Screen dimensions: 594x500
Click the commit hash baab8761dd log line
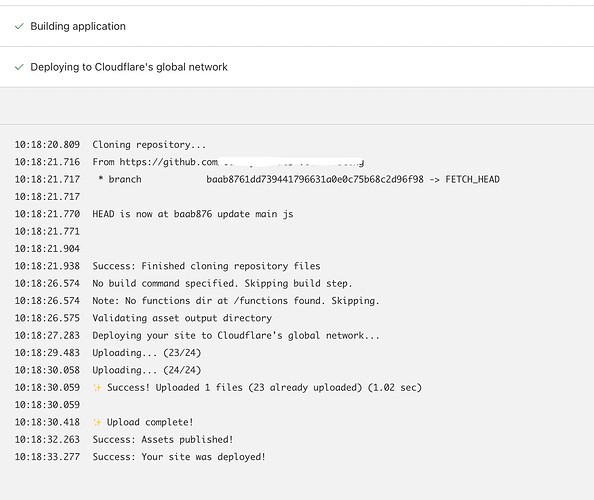315,180
